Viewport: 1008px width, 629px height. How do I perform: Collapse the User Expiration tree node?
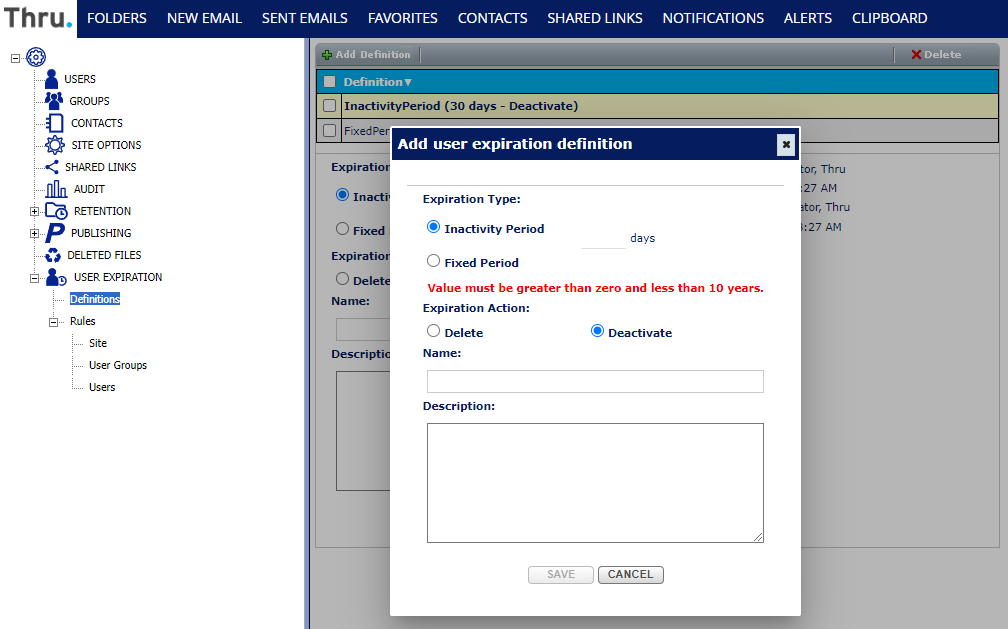click(34, 277)
